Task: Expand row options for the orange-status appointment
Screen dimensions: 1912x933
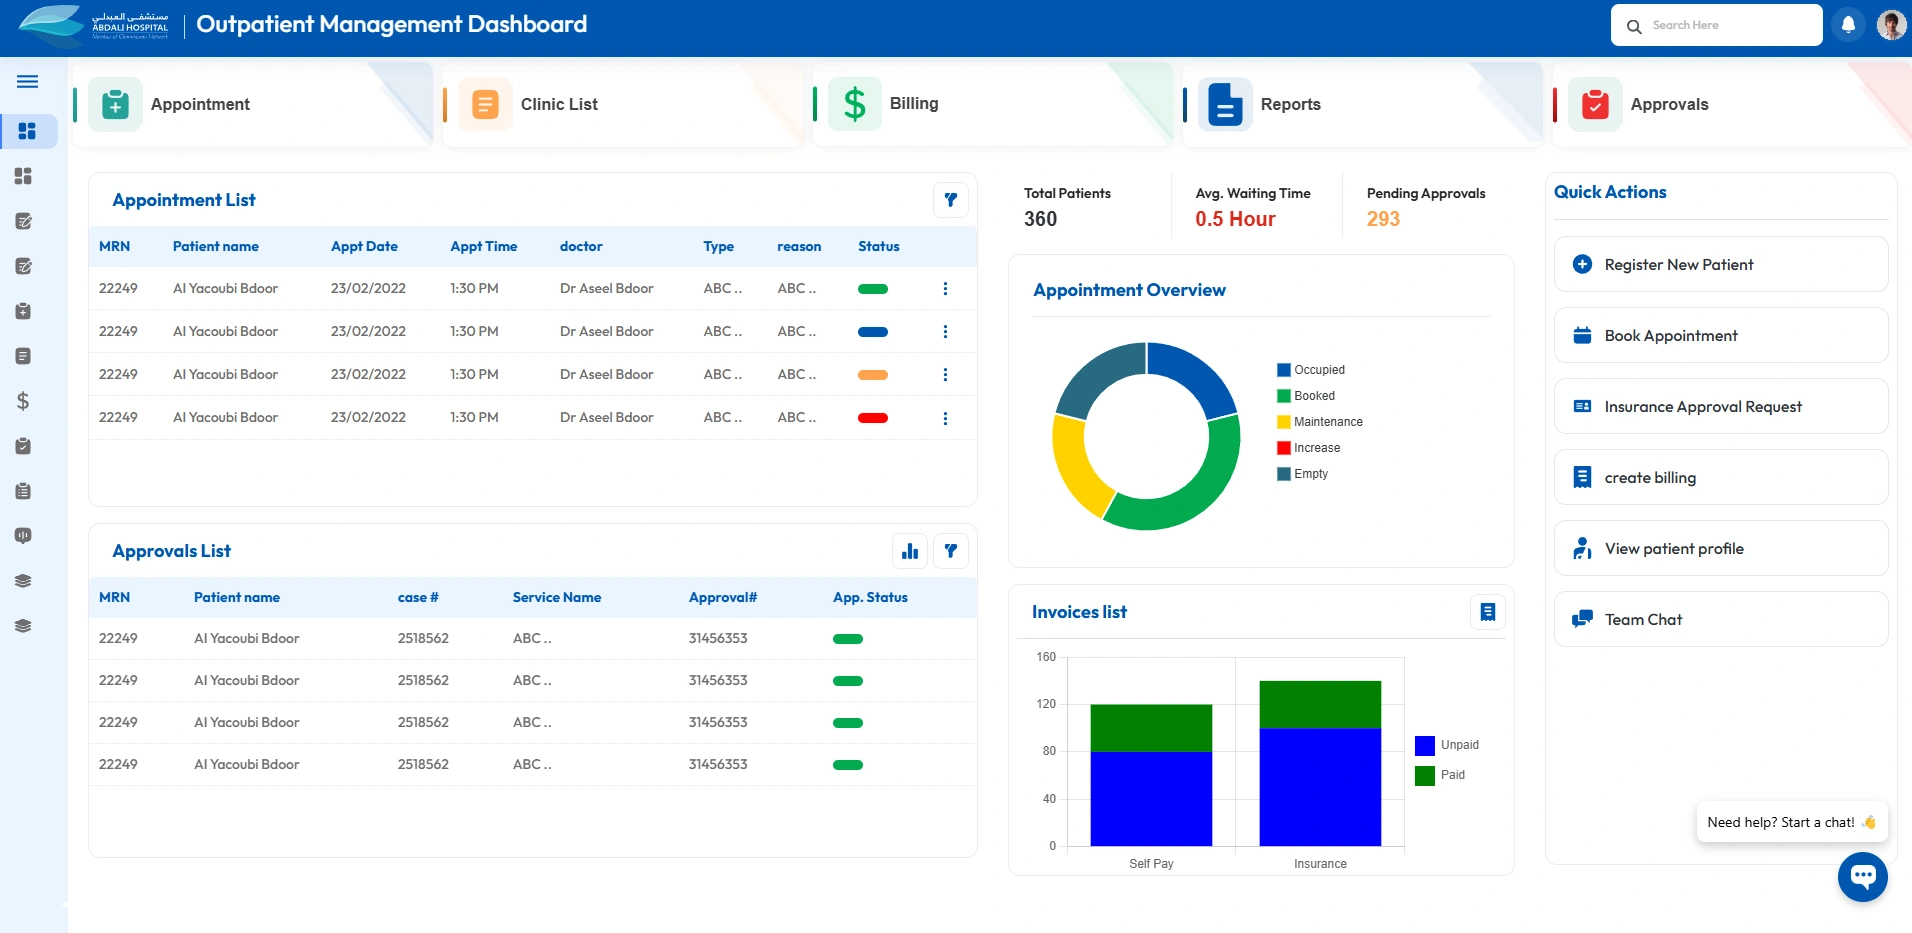Action: tap(945, 375)
